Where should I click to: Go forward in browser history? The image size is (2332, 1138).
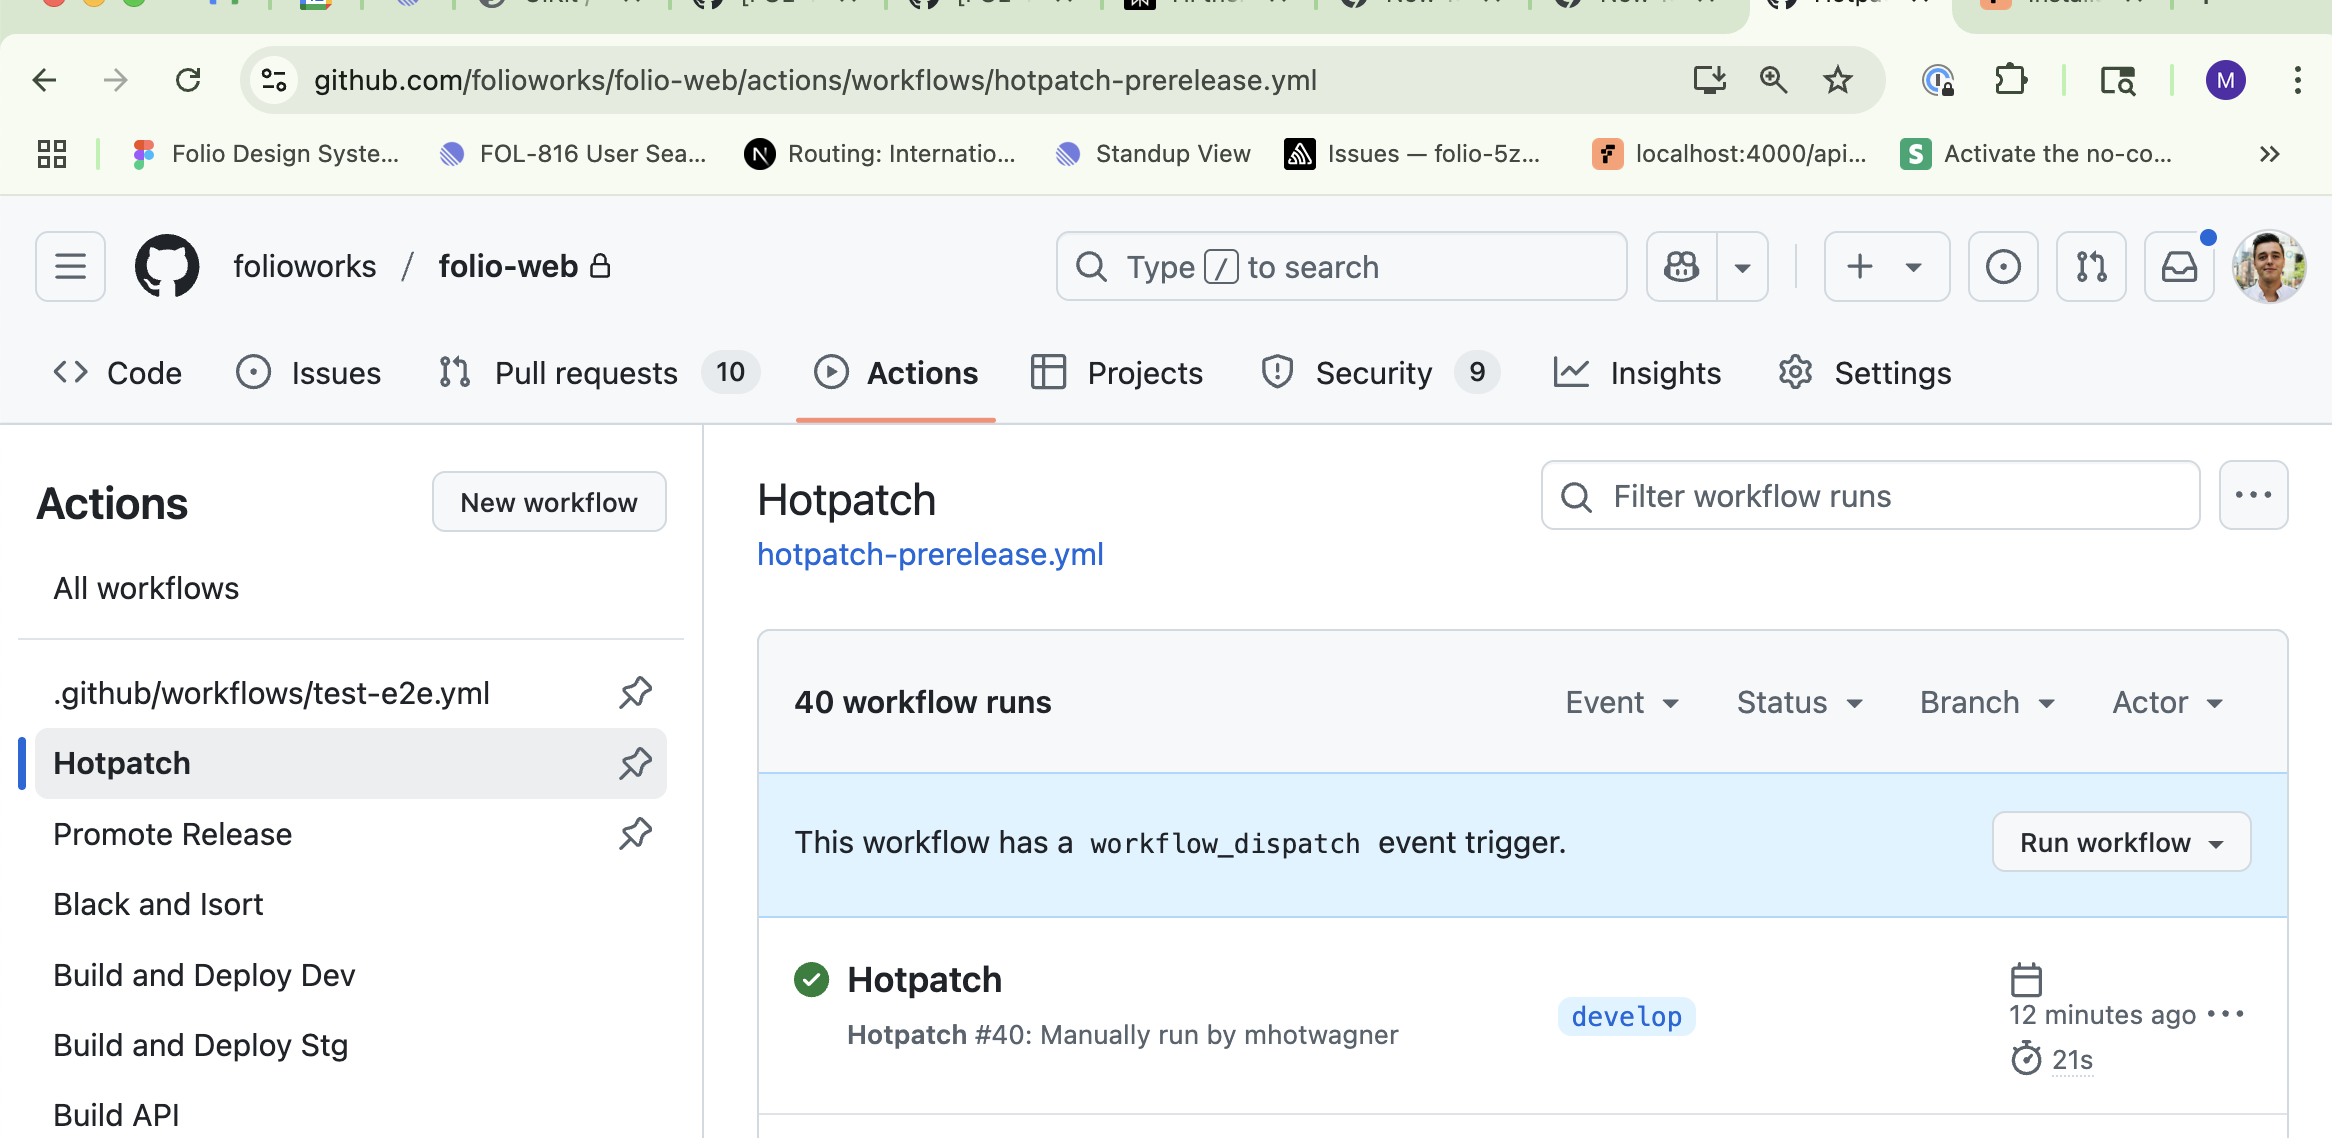(116, 80)
